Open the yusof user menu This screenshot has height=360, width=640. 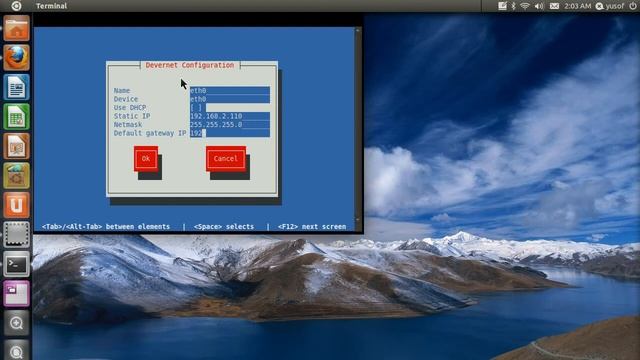tap(610, 6)
